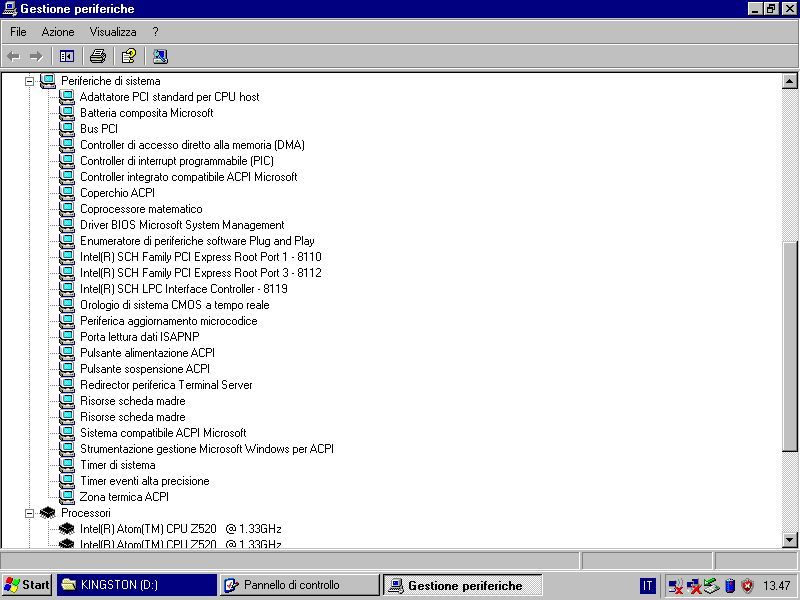Open the Visualizza menu
Image resolution: width=800 pixels, height=600 pixels.
(113, 32)
